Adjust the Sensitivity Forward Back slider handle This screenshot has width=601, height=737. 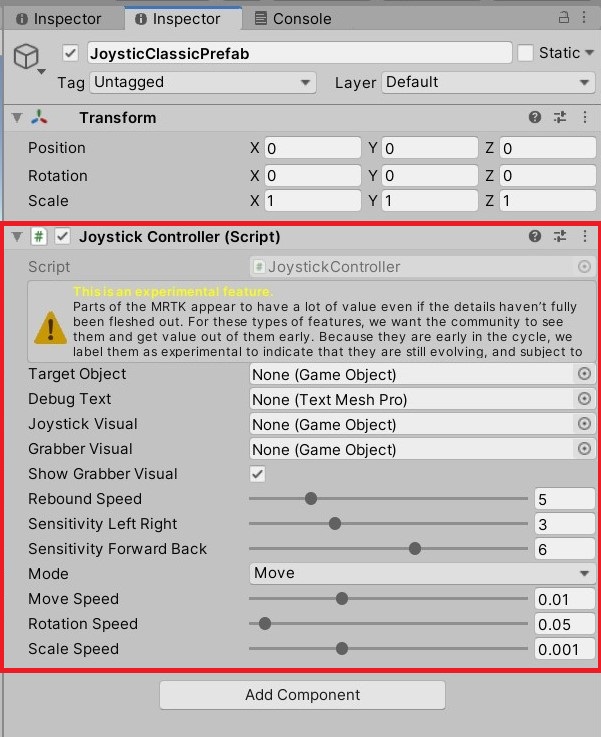pyautogui.click(x=414, y=548)
